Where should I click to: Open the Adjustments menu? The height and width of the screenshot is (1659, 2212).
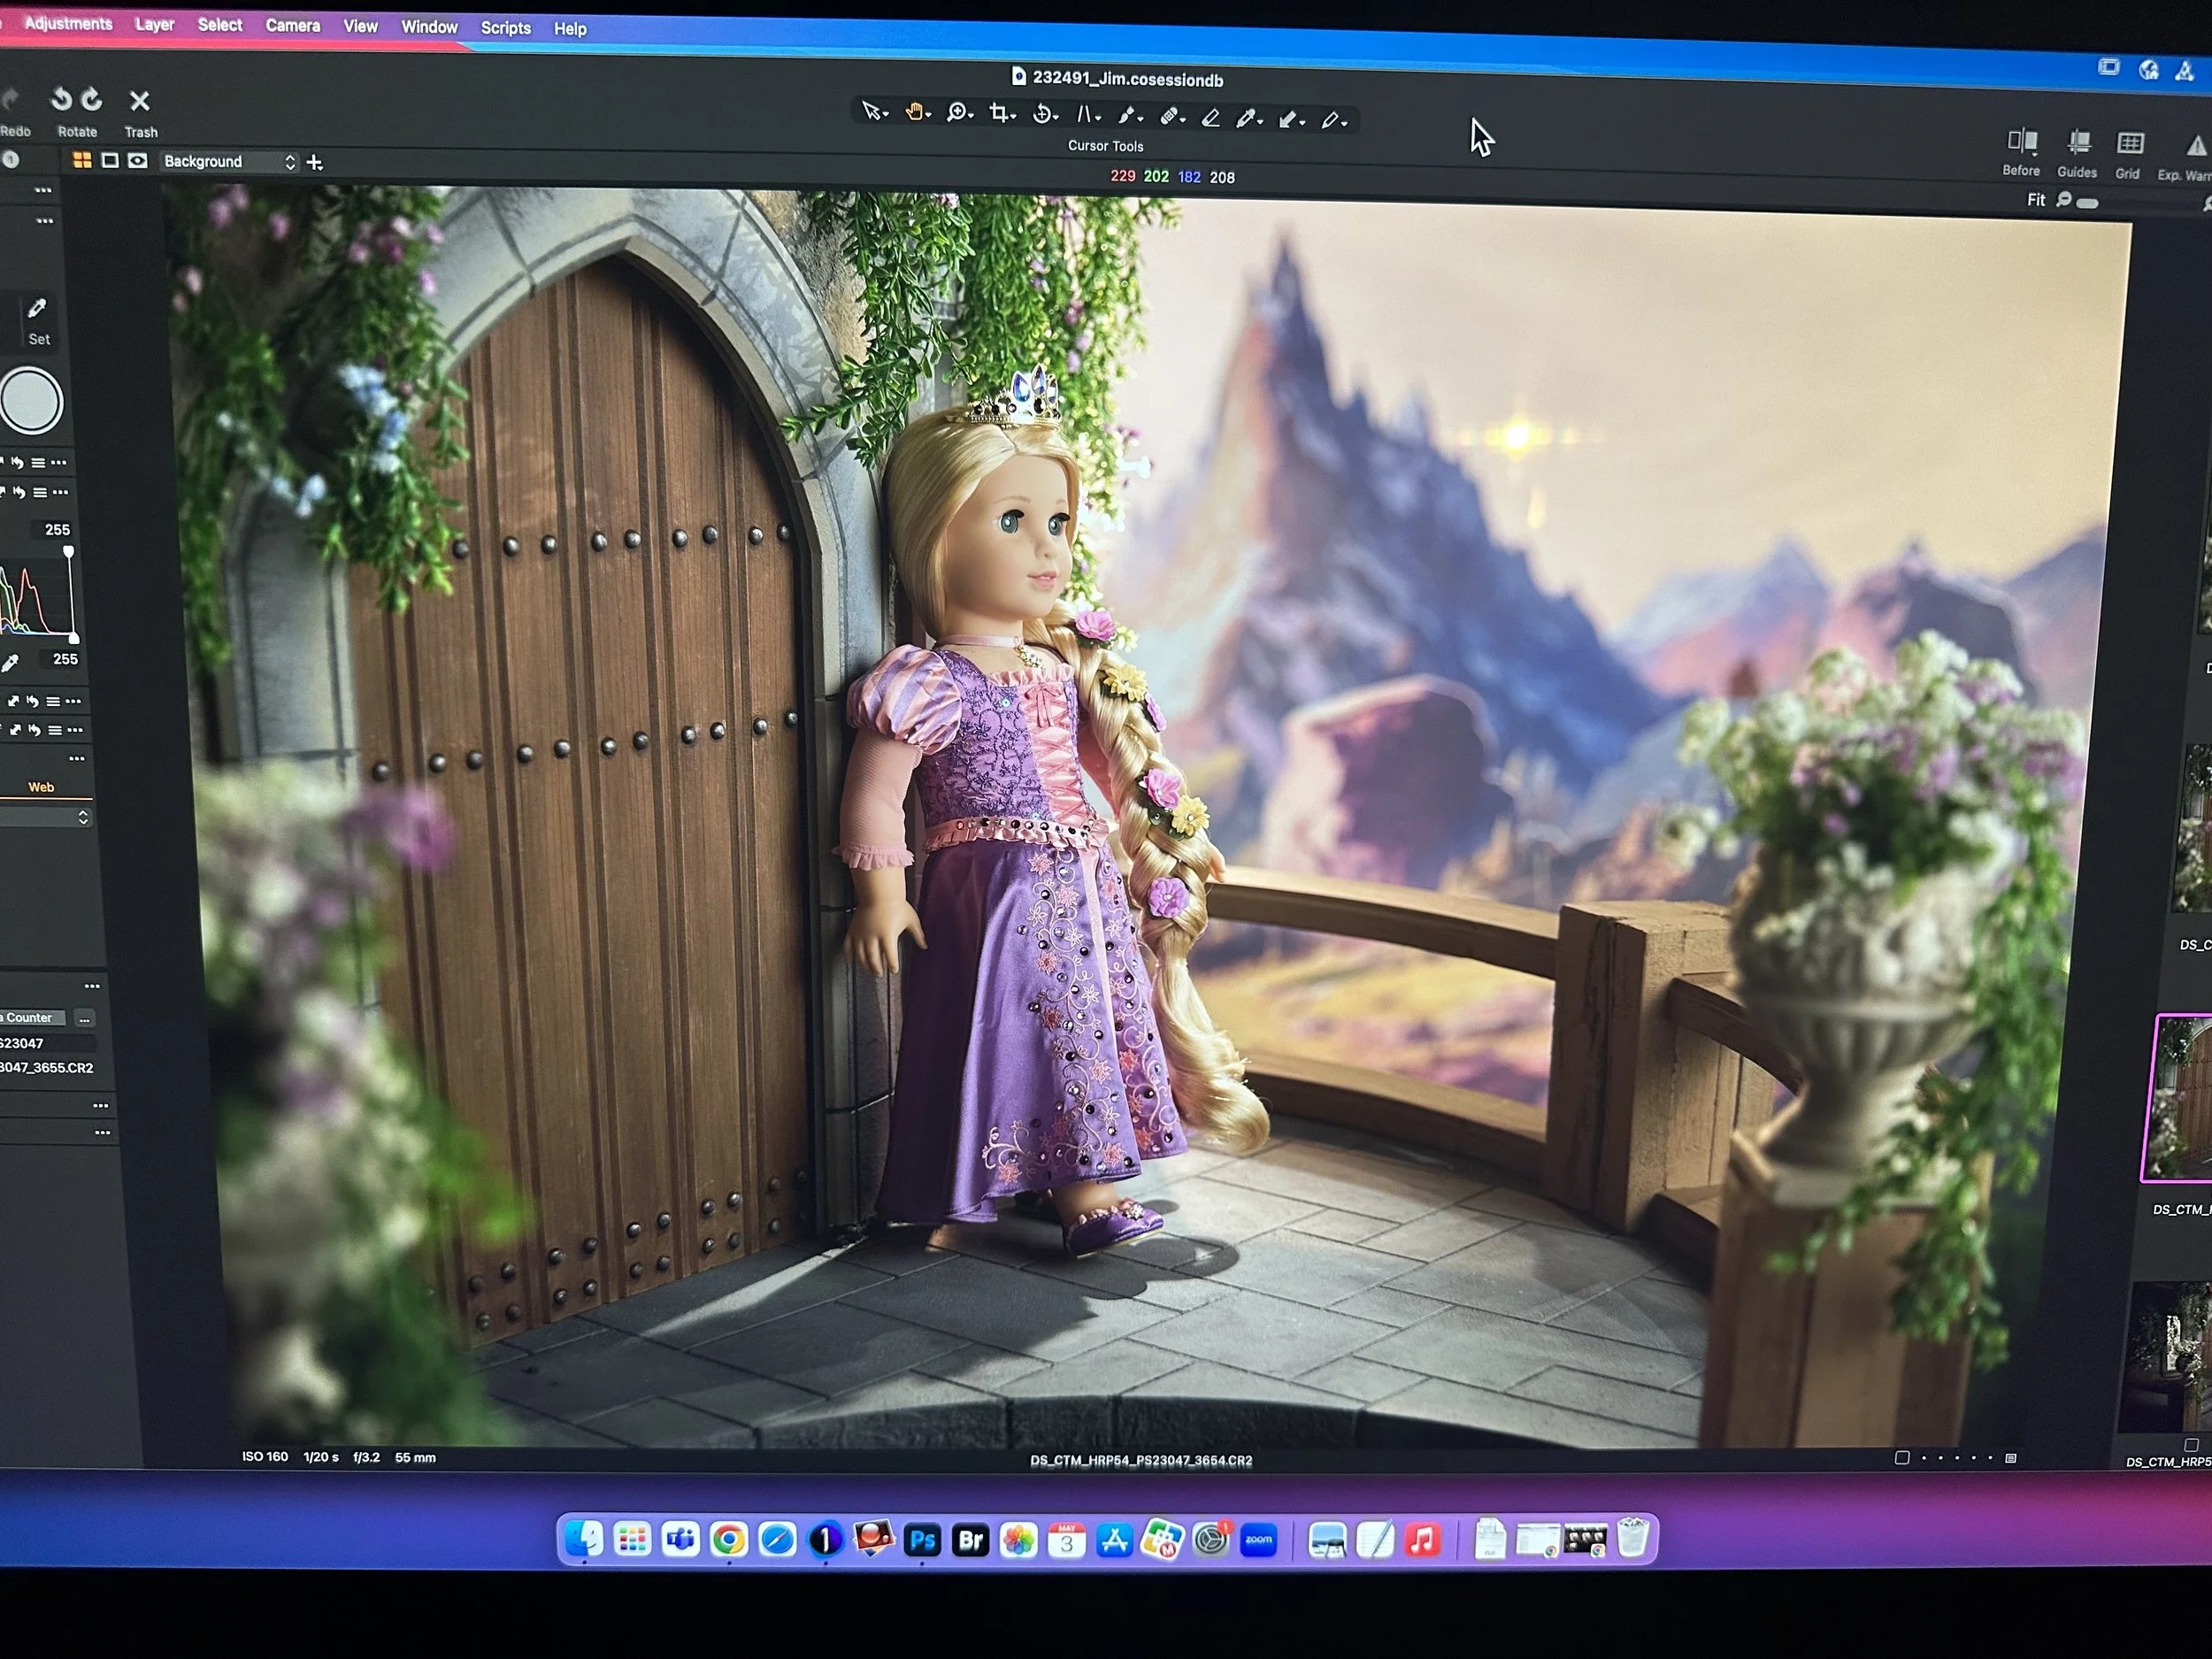point(68,23)
